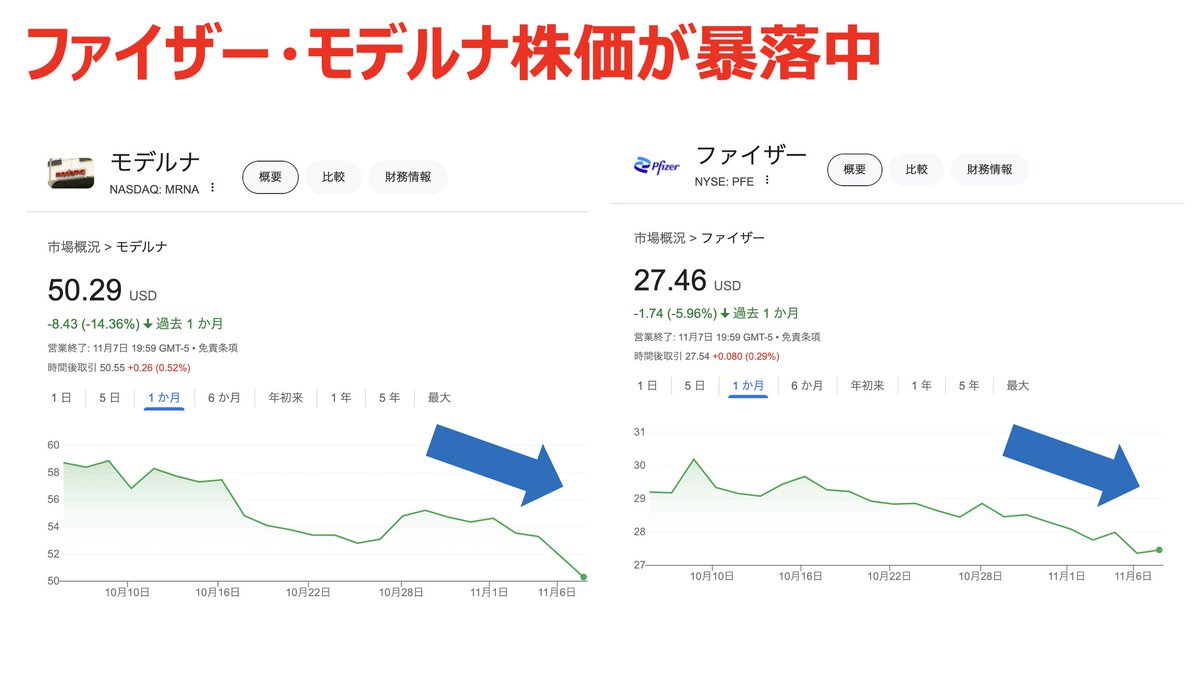Open 財務情報 in the Moderna panel
This screenshot has height=676, width=1200.
tap(408, 177)
